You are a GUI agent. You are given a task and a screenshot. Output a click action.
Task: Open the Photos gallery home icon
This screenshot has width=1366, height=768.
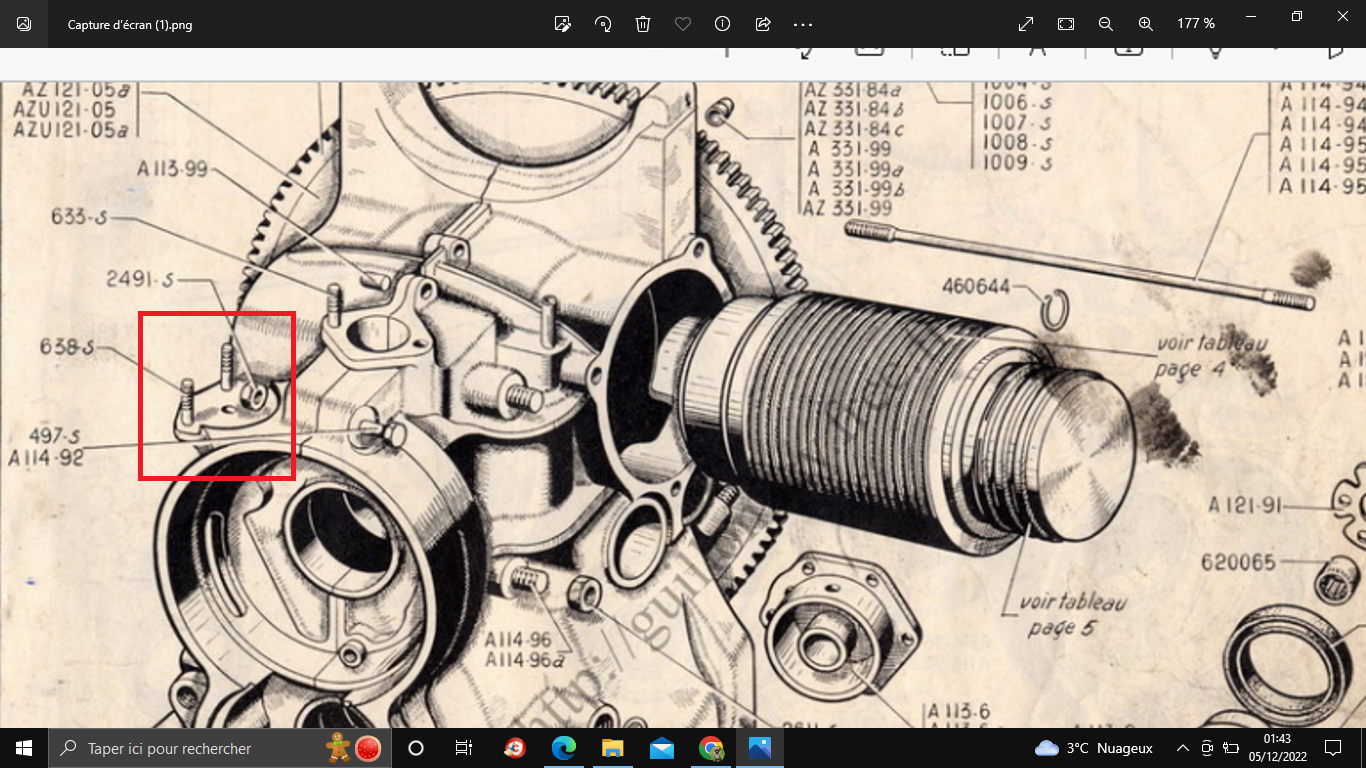pyautogui.click(x=24, y=24)
